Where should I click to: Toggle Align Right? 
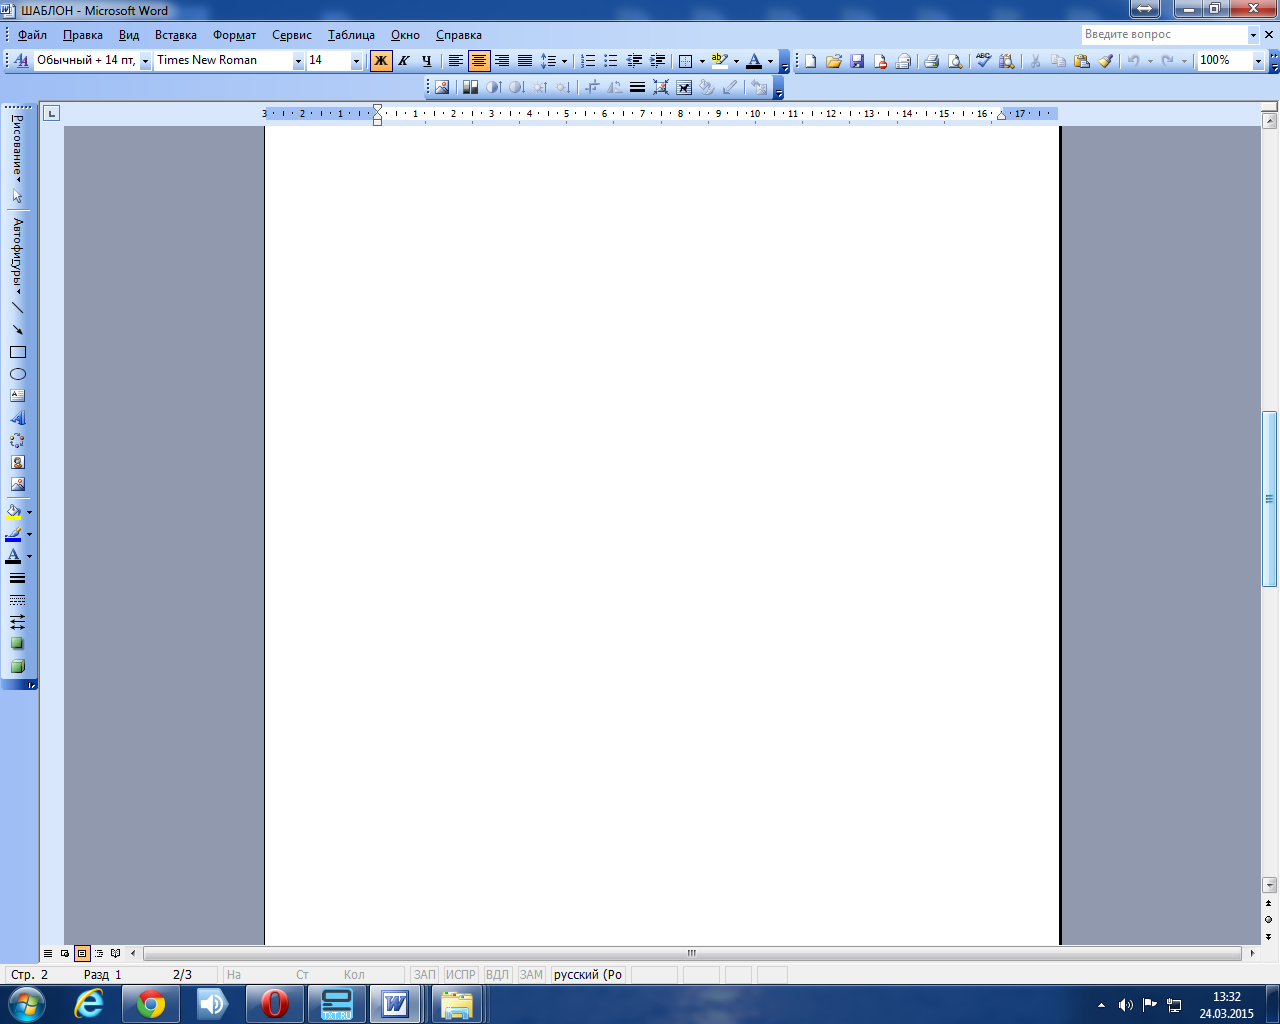(502, 61)
